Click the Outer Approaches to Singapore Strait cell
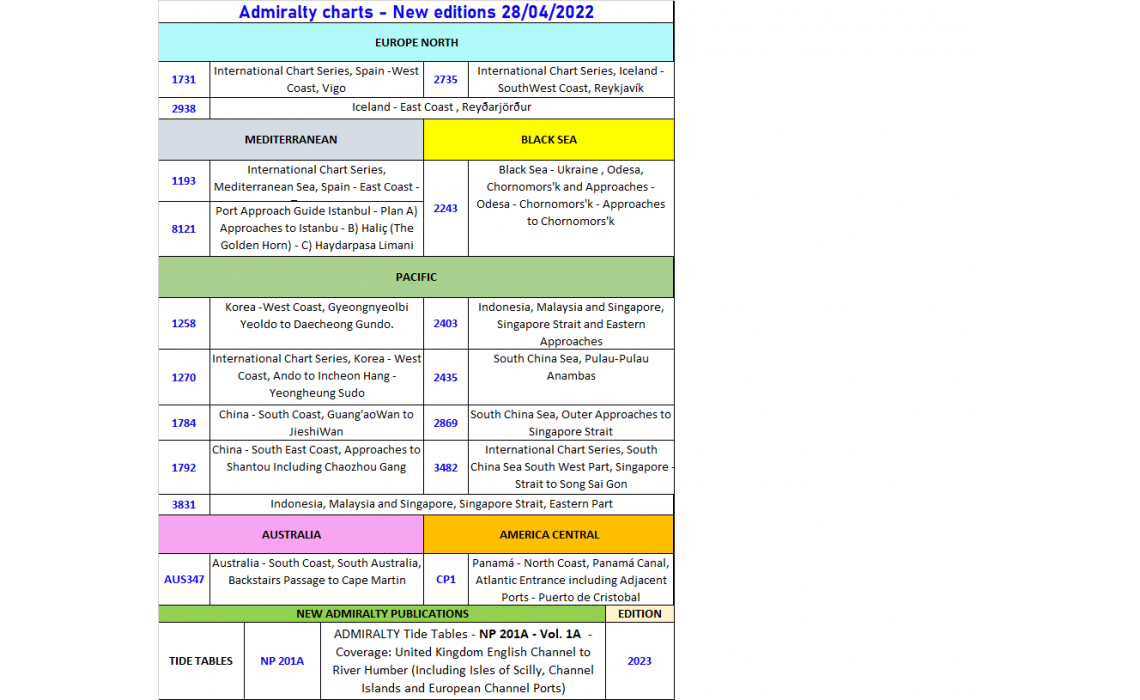The width and height of the screenshot is (1140, 700). click(x=571, y=423)
